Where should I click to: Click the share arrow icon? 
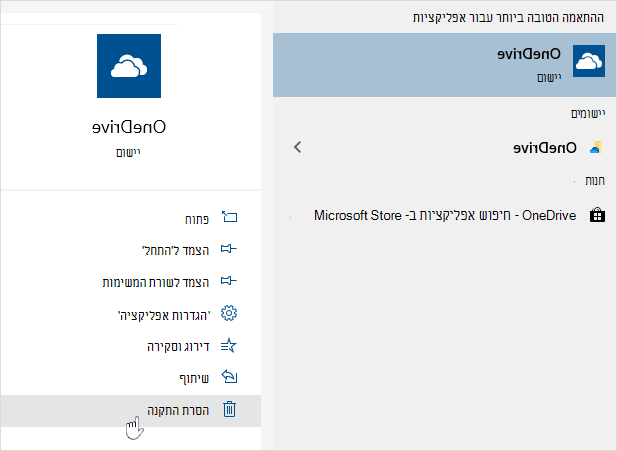[x=229, y=377]
